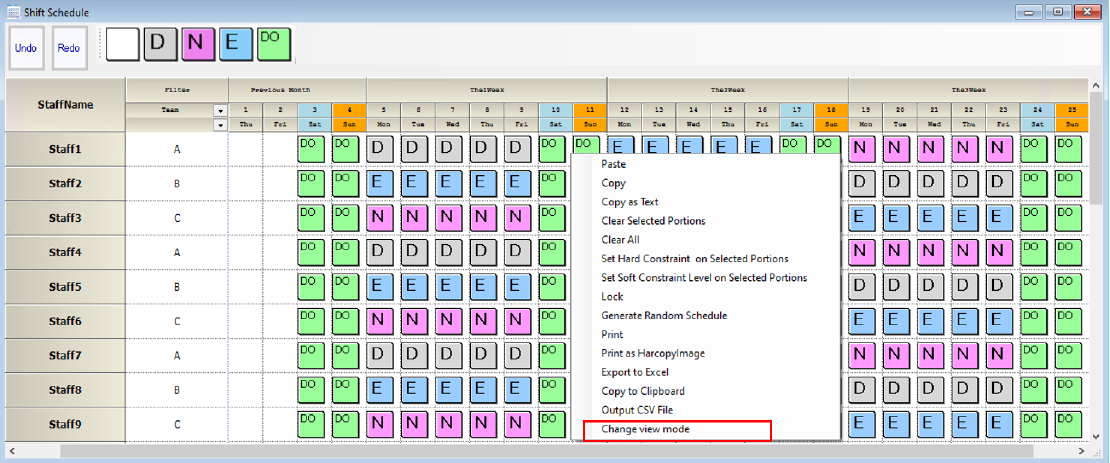1110x463 pixels.
Task: Click Staff9's DO cell on Sunday 4
Action: 347,424
